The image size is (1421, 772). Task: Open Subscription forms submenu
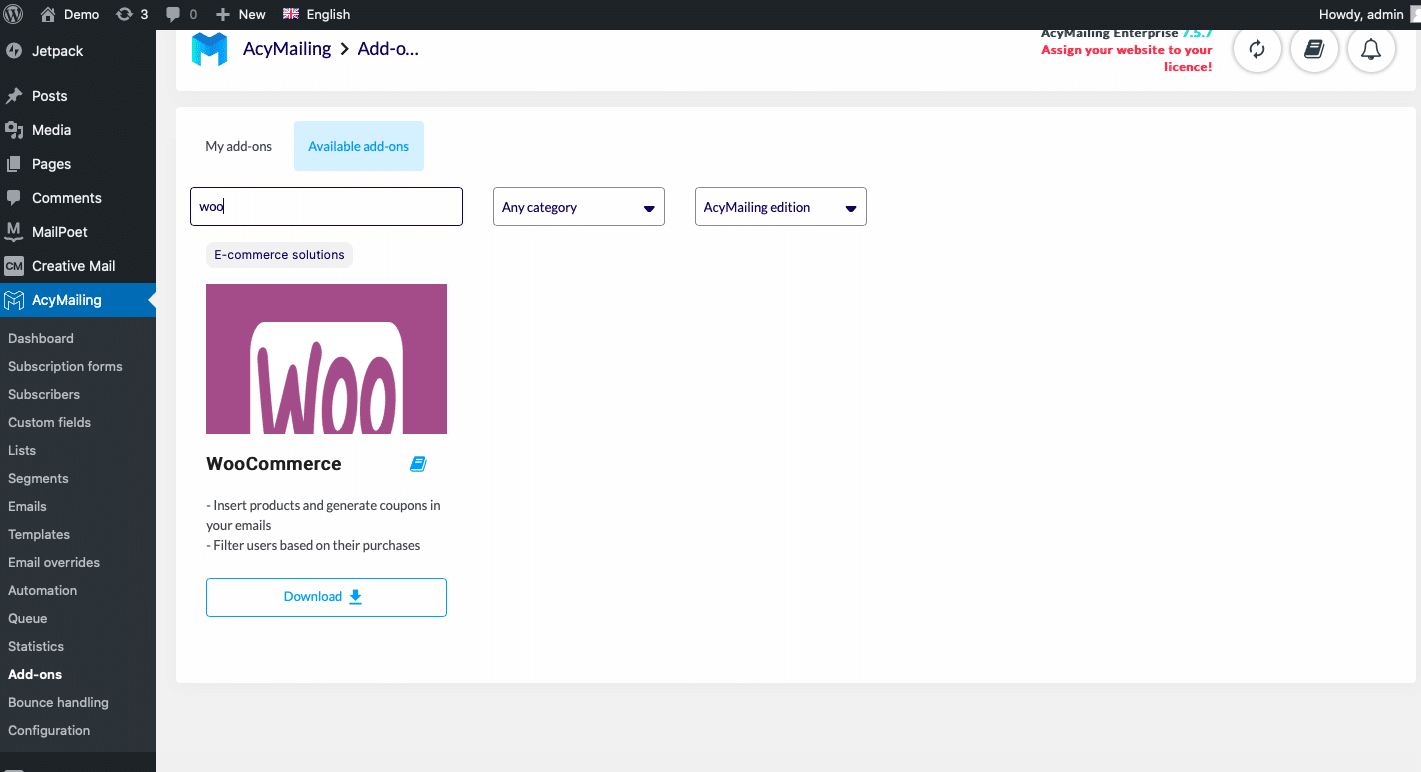tap(65, 366)
